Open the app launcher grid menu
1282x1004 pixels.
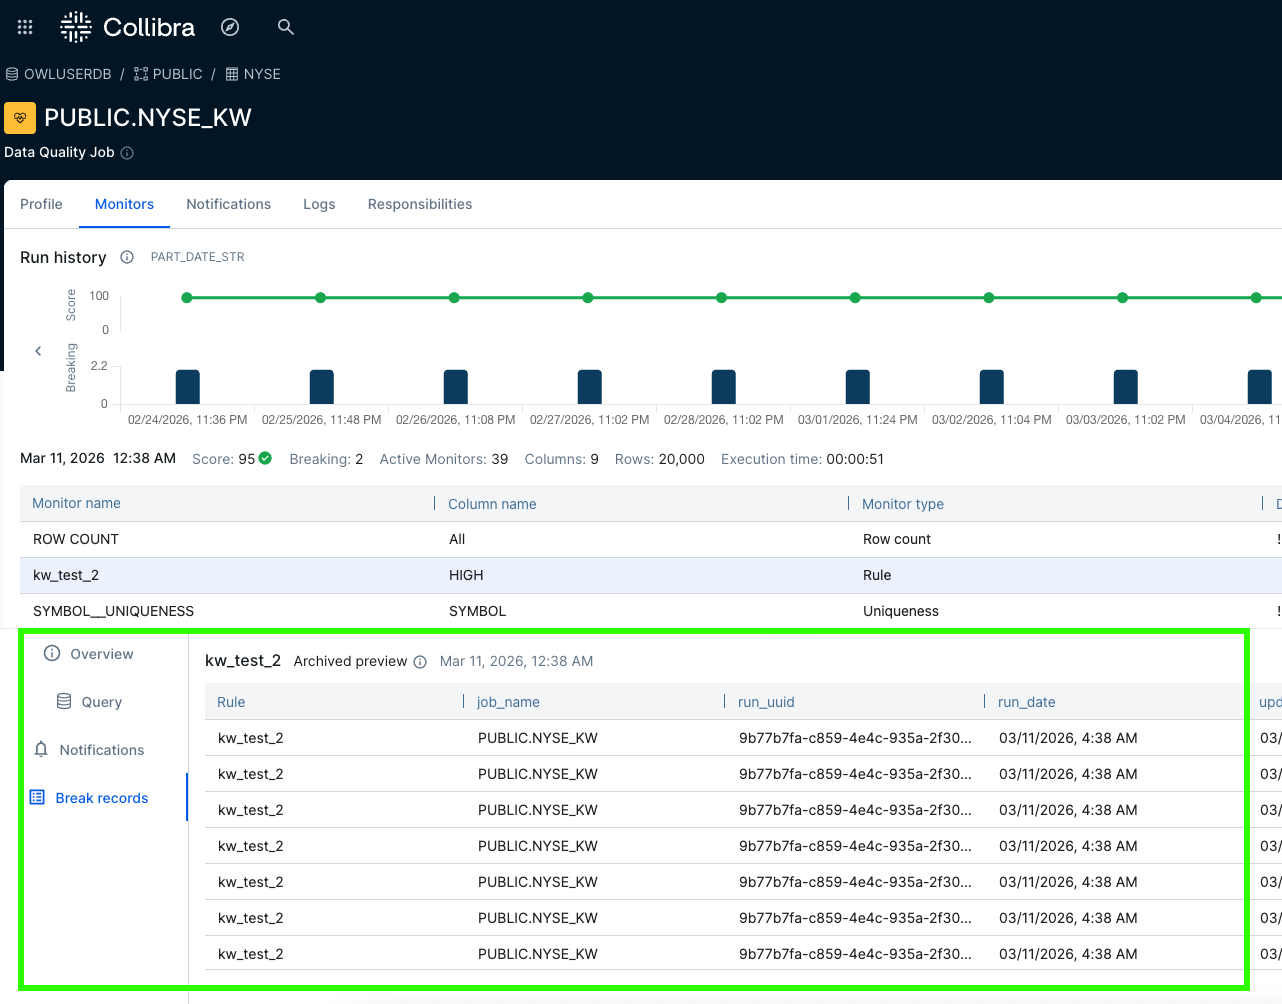[24, 27]
